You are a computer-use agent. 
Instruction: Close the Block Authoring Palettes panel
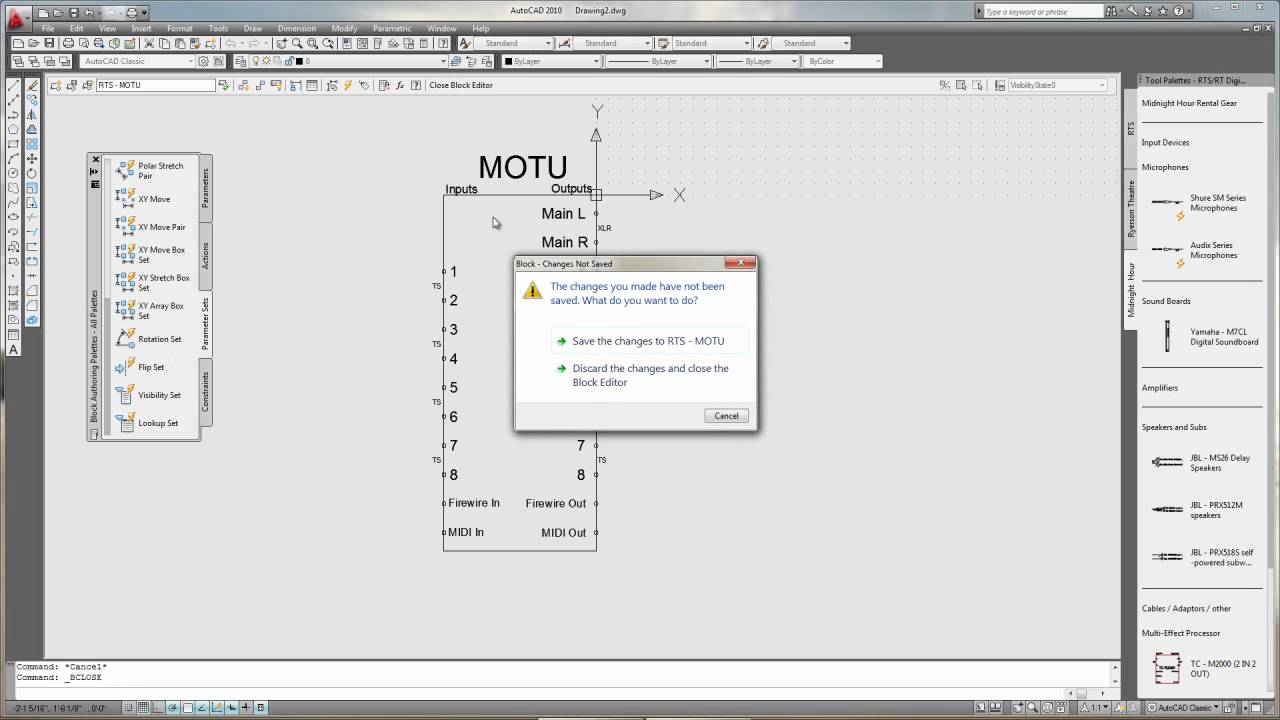95,160
